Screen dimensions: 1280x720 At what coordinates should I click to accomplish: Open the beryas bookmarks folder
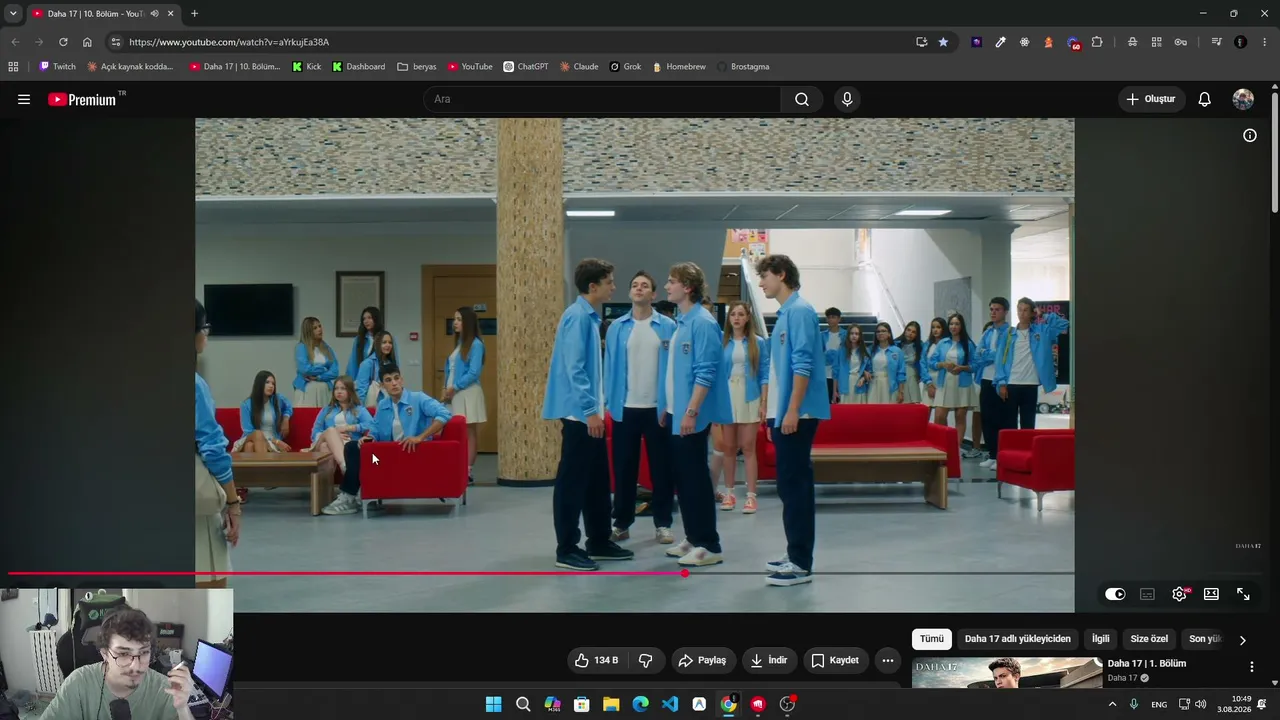[x=417, y=67]
